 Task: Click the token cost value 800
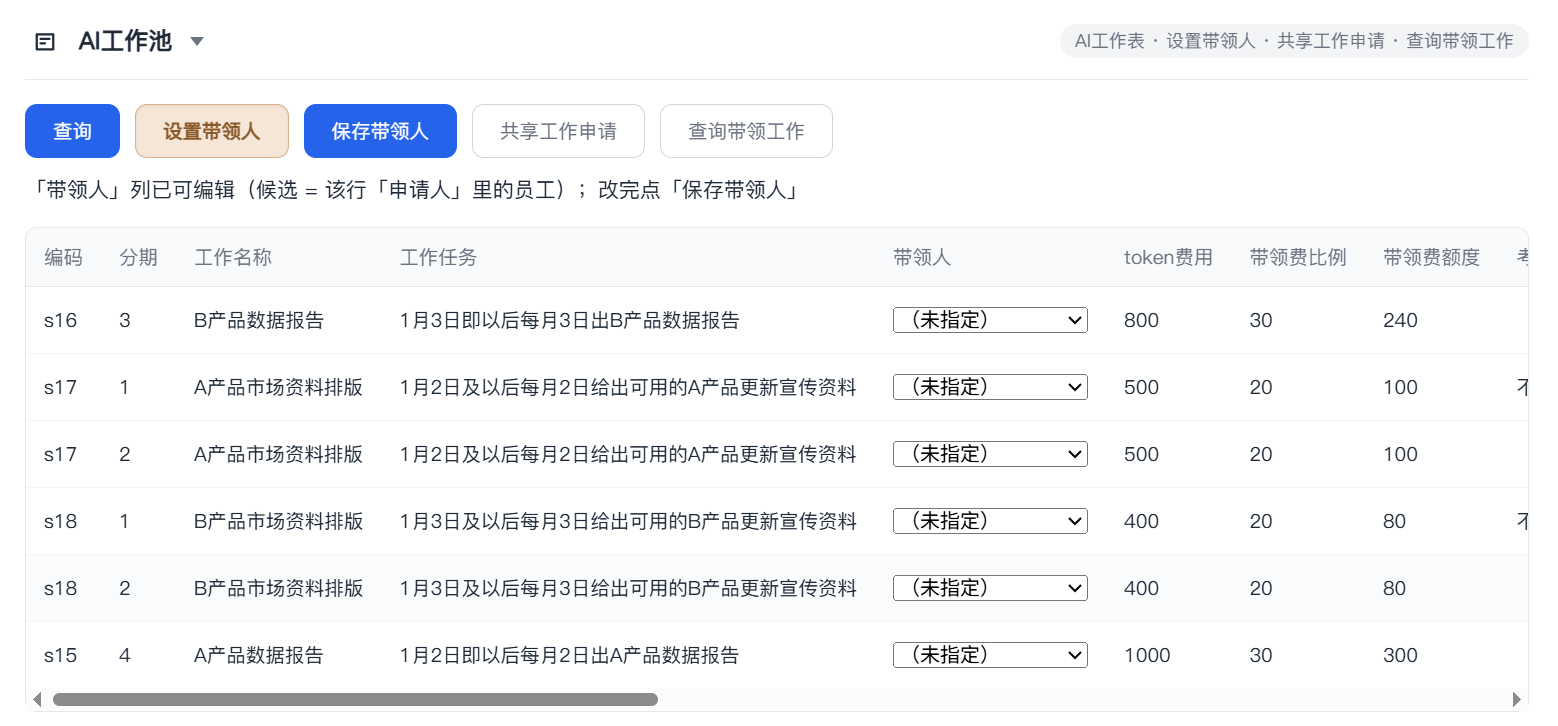[1141, 320]
